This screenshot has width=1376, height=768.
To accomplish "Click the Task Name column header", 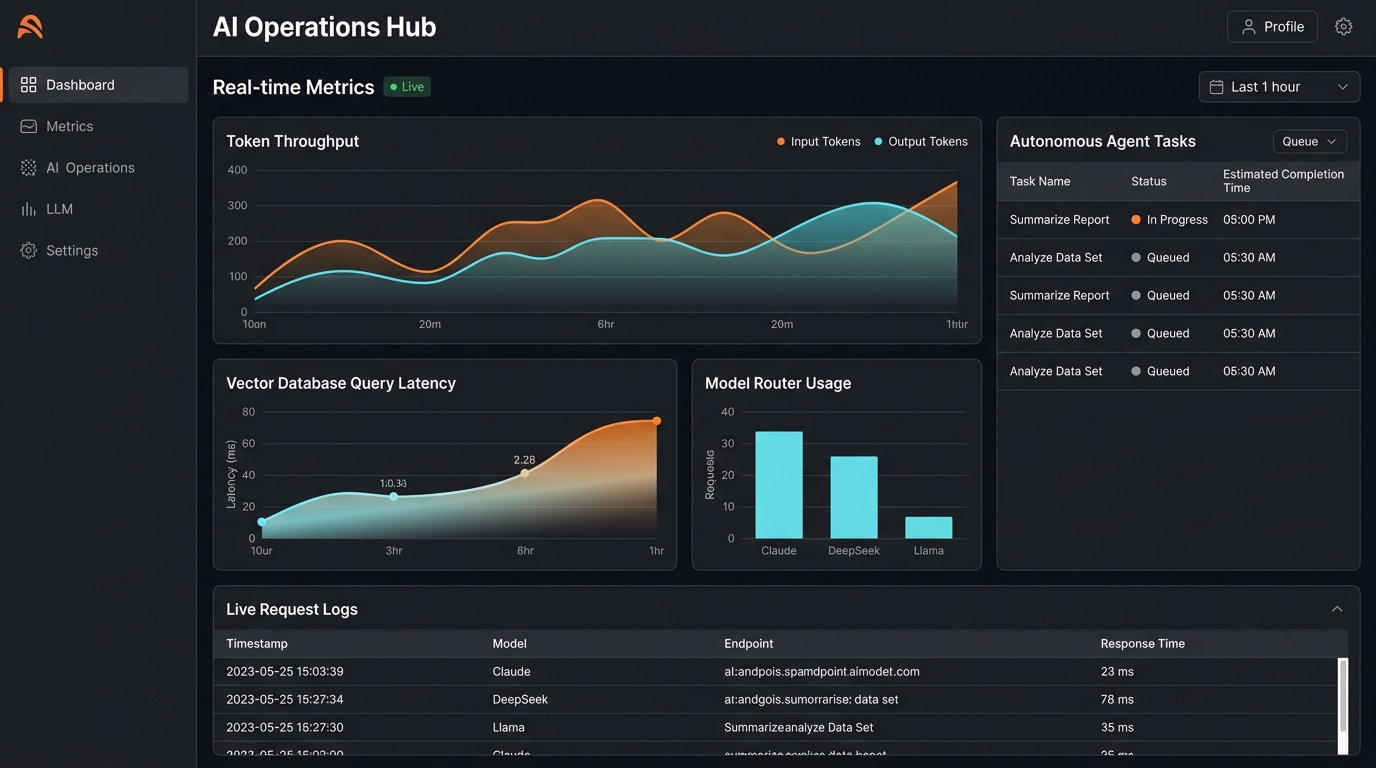I will pos(1040,181).
